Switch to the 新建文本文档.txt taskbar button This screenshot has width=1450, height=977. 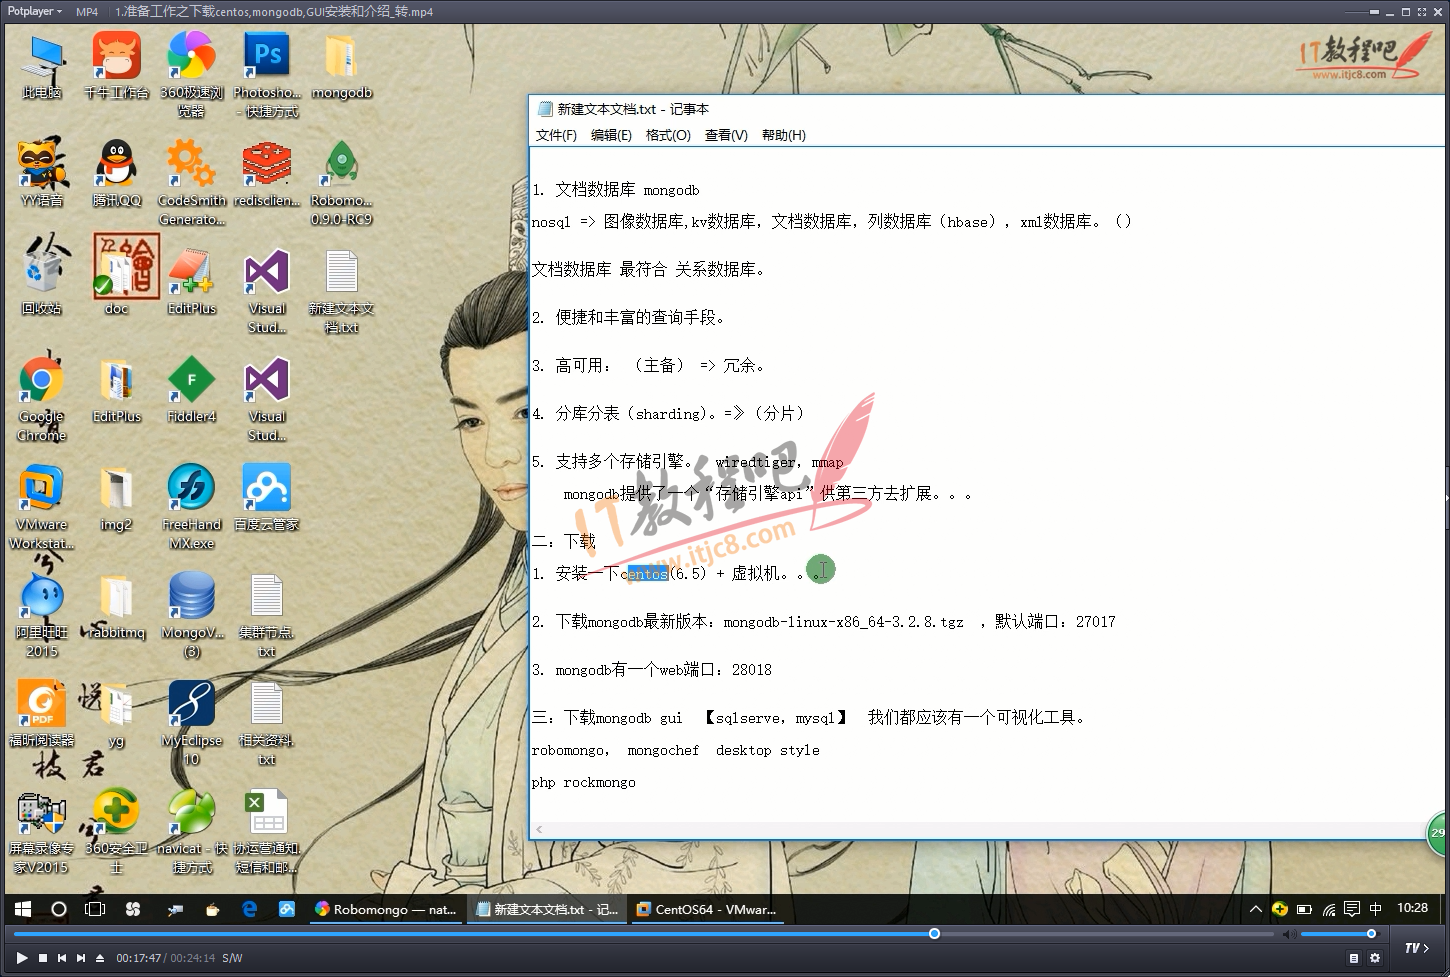pos(547,909)
